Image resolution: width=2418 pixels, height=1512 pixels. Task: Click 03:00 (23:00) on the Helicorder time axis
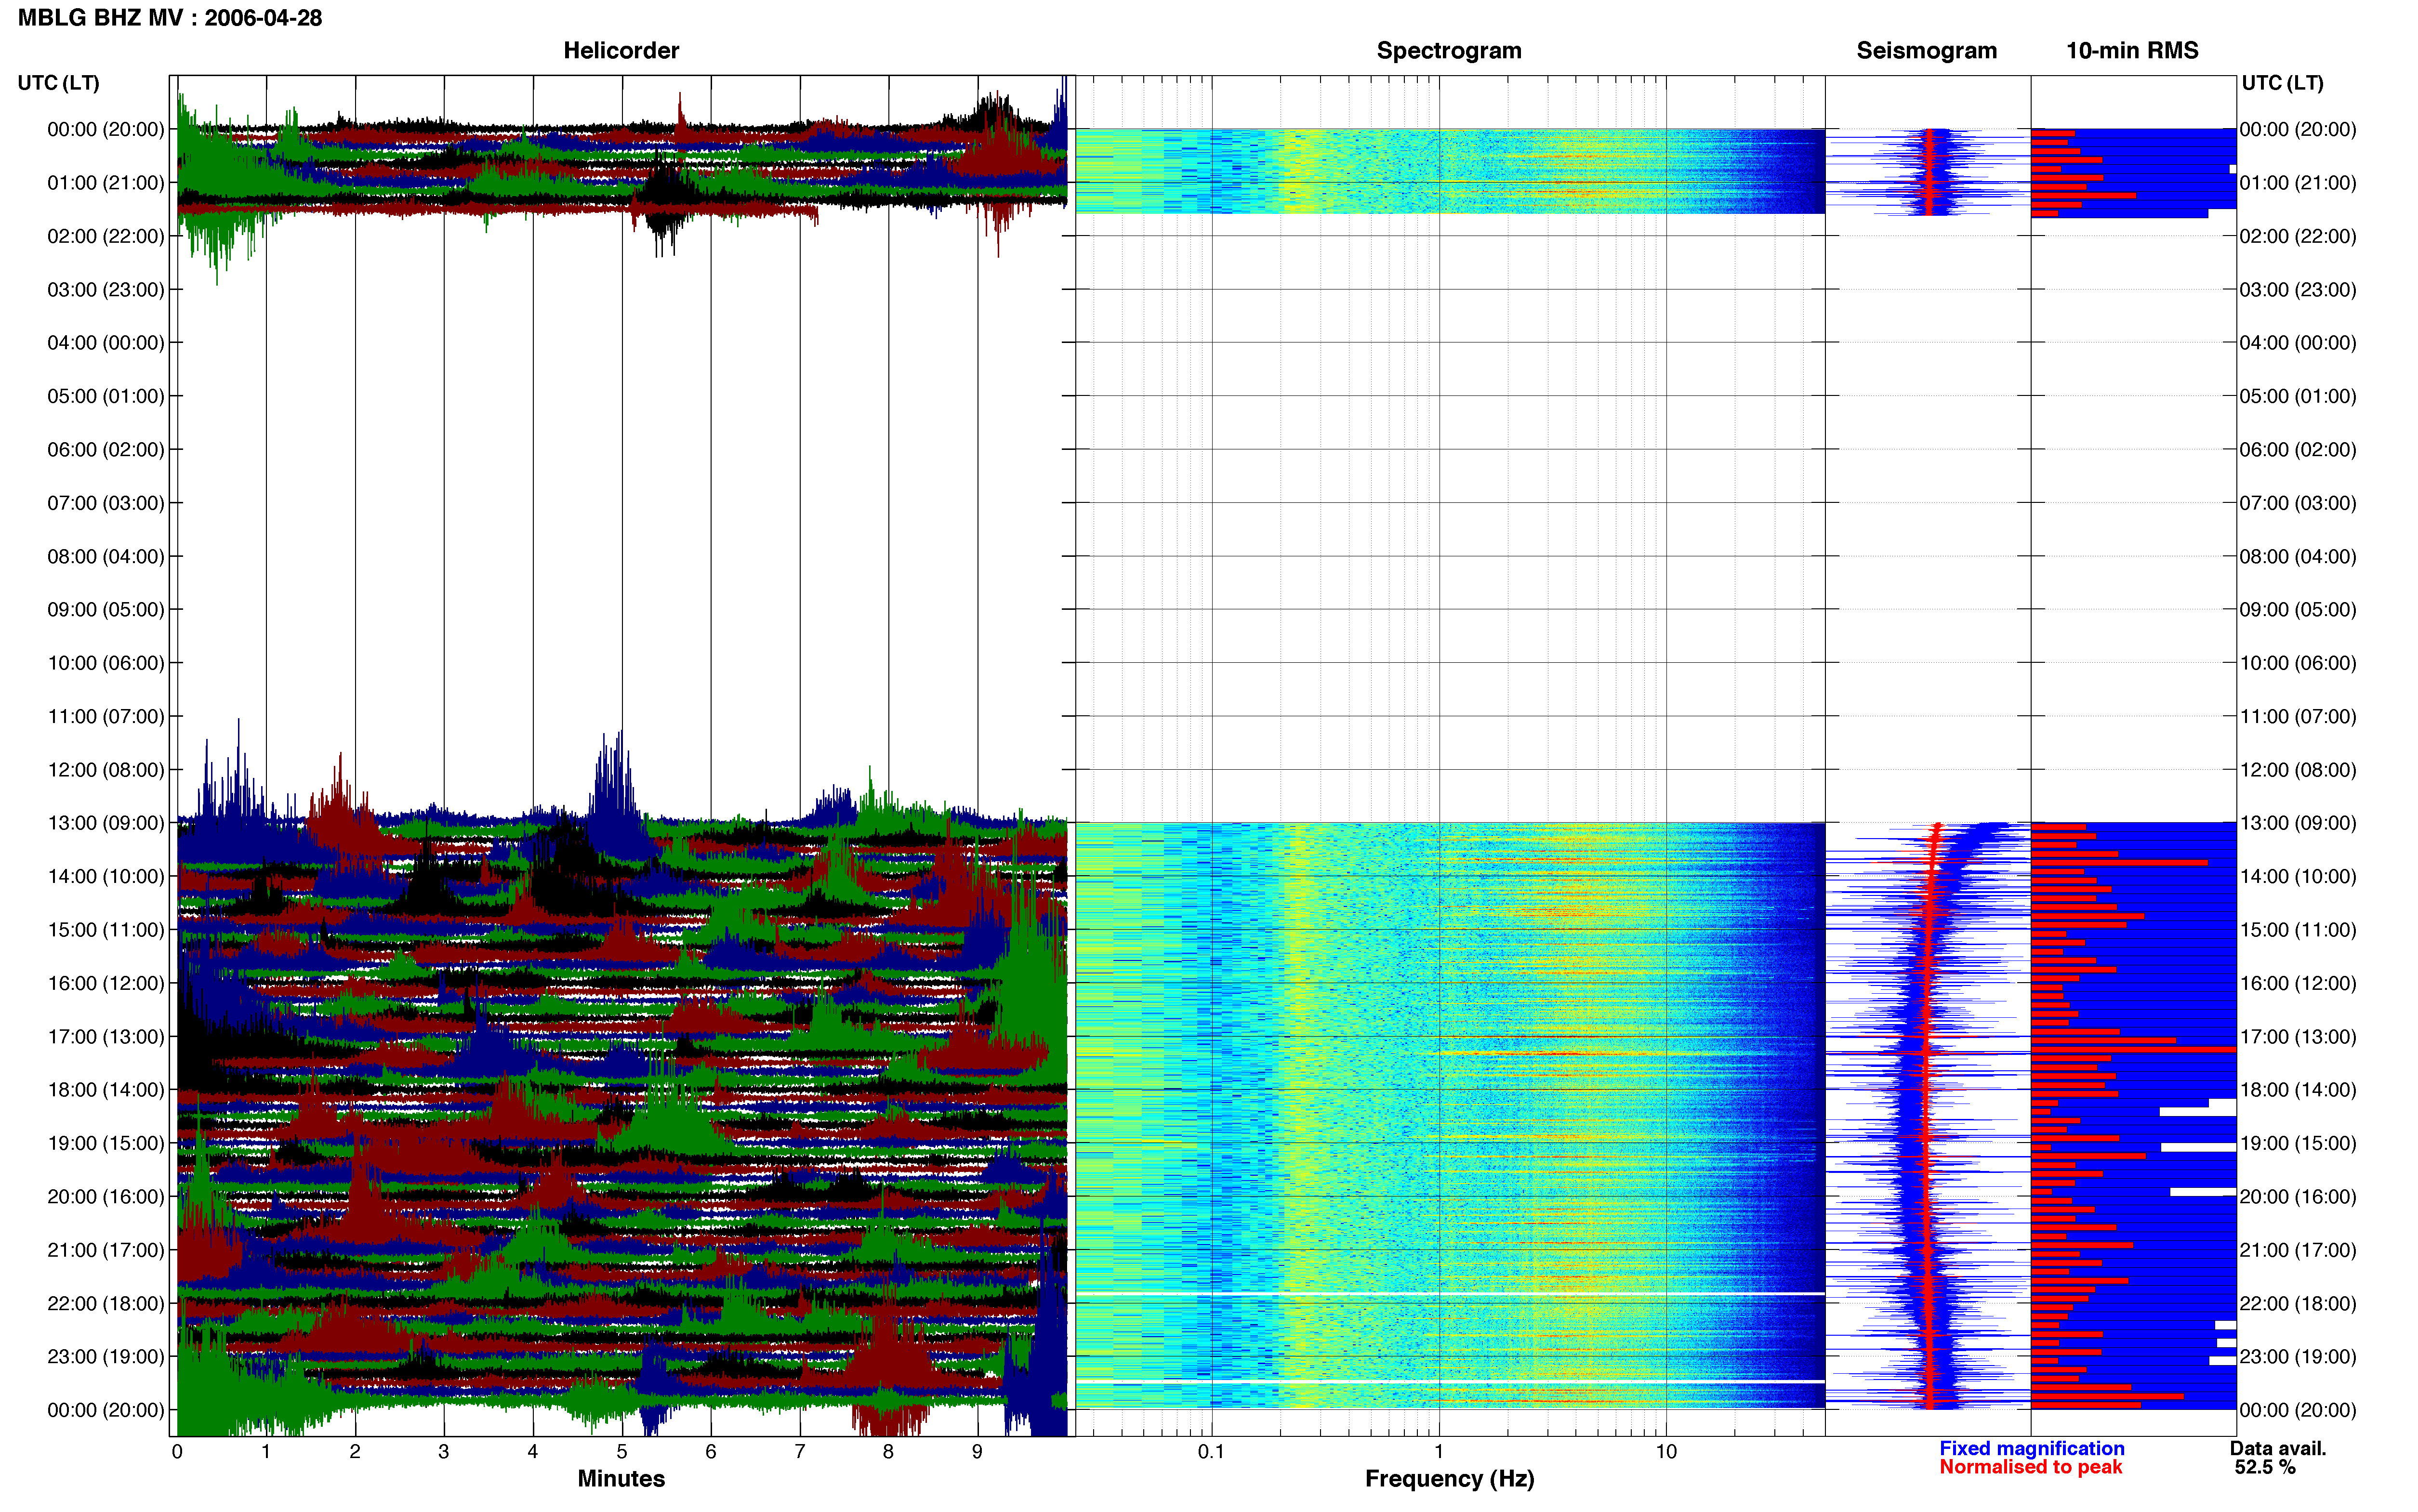click(106, 290)
